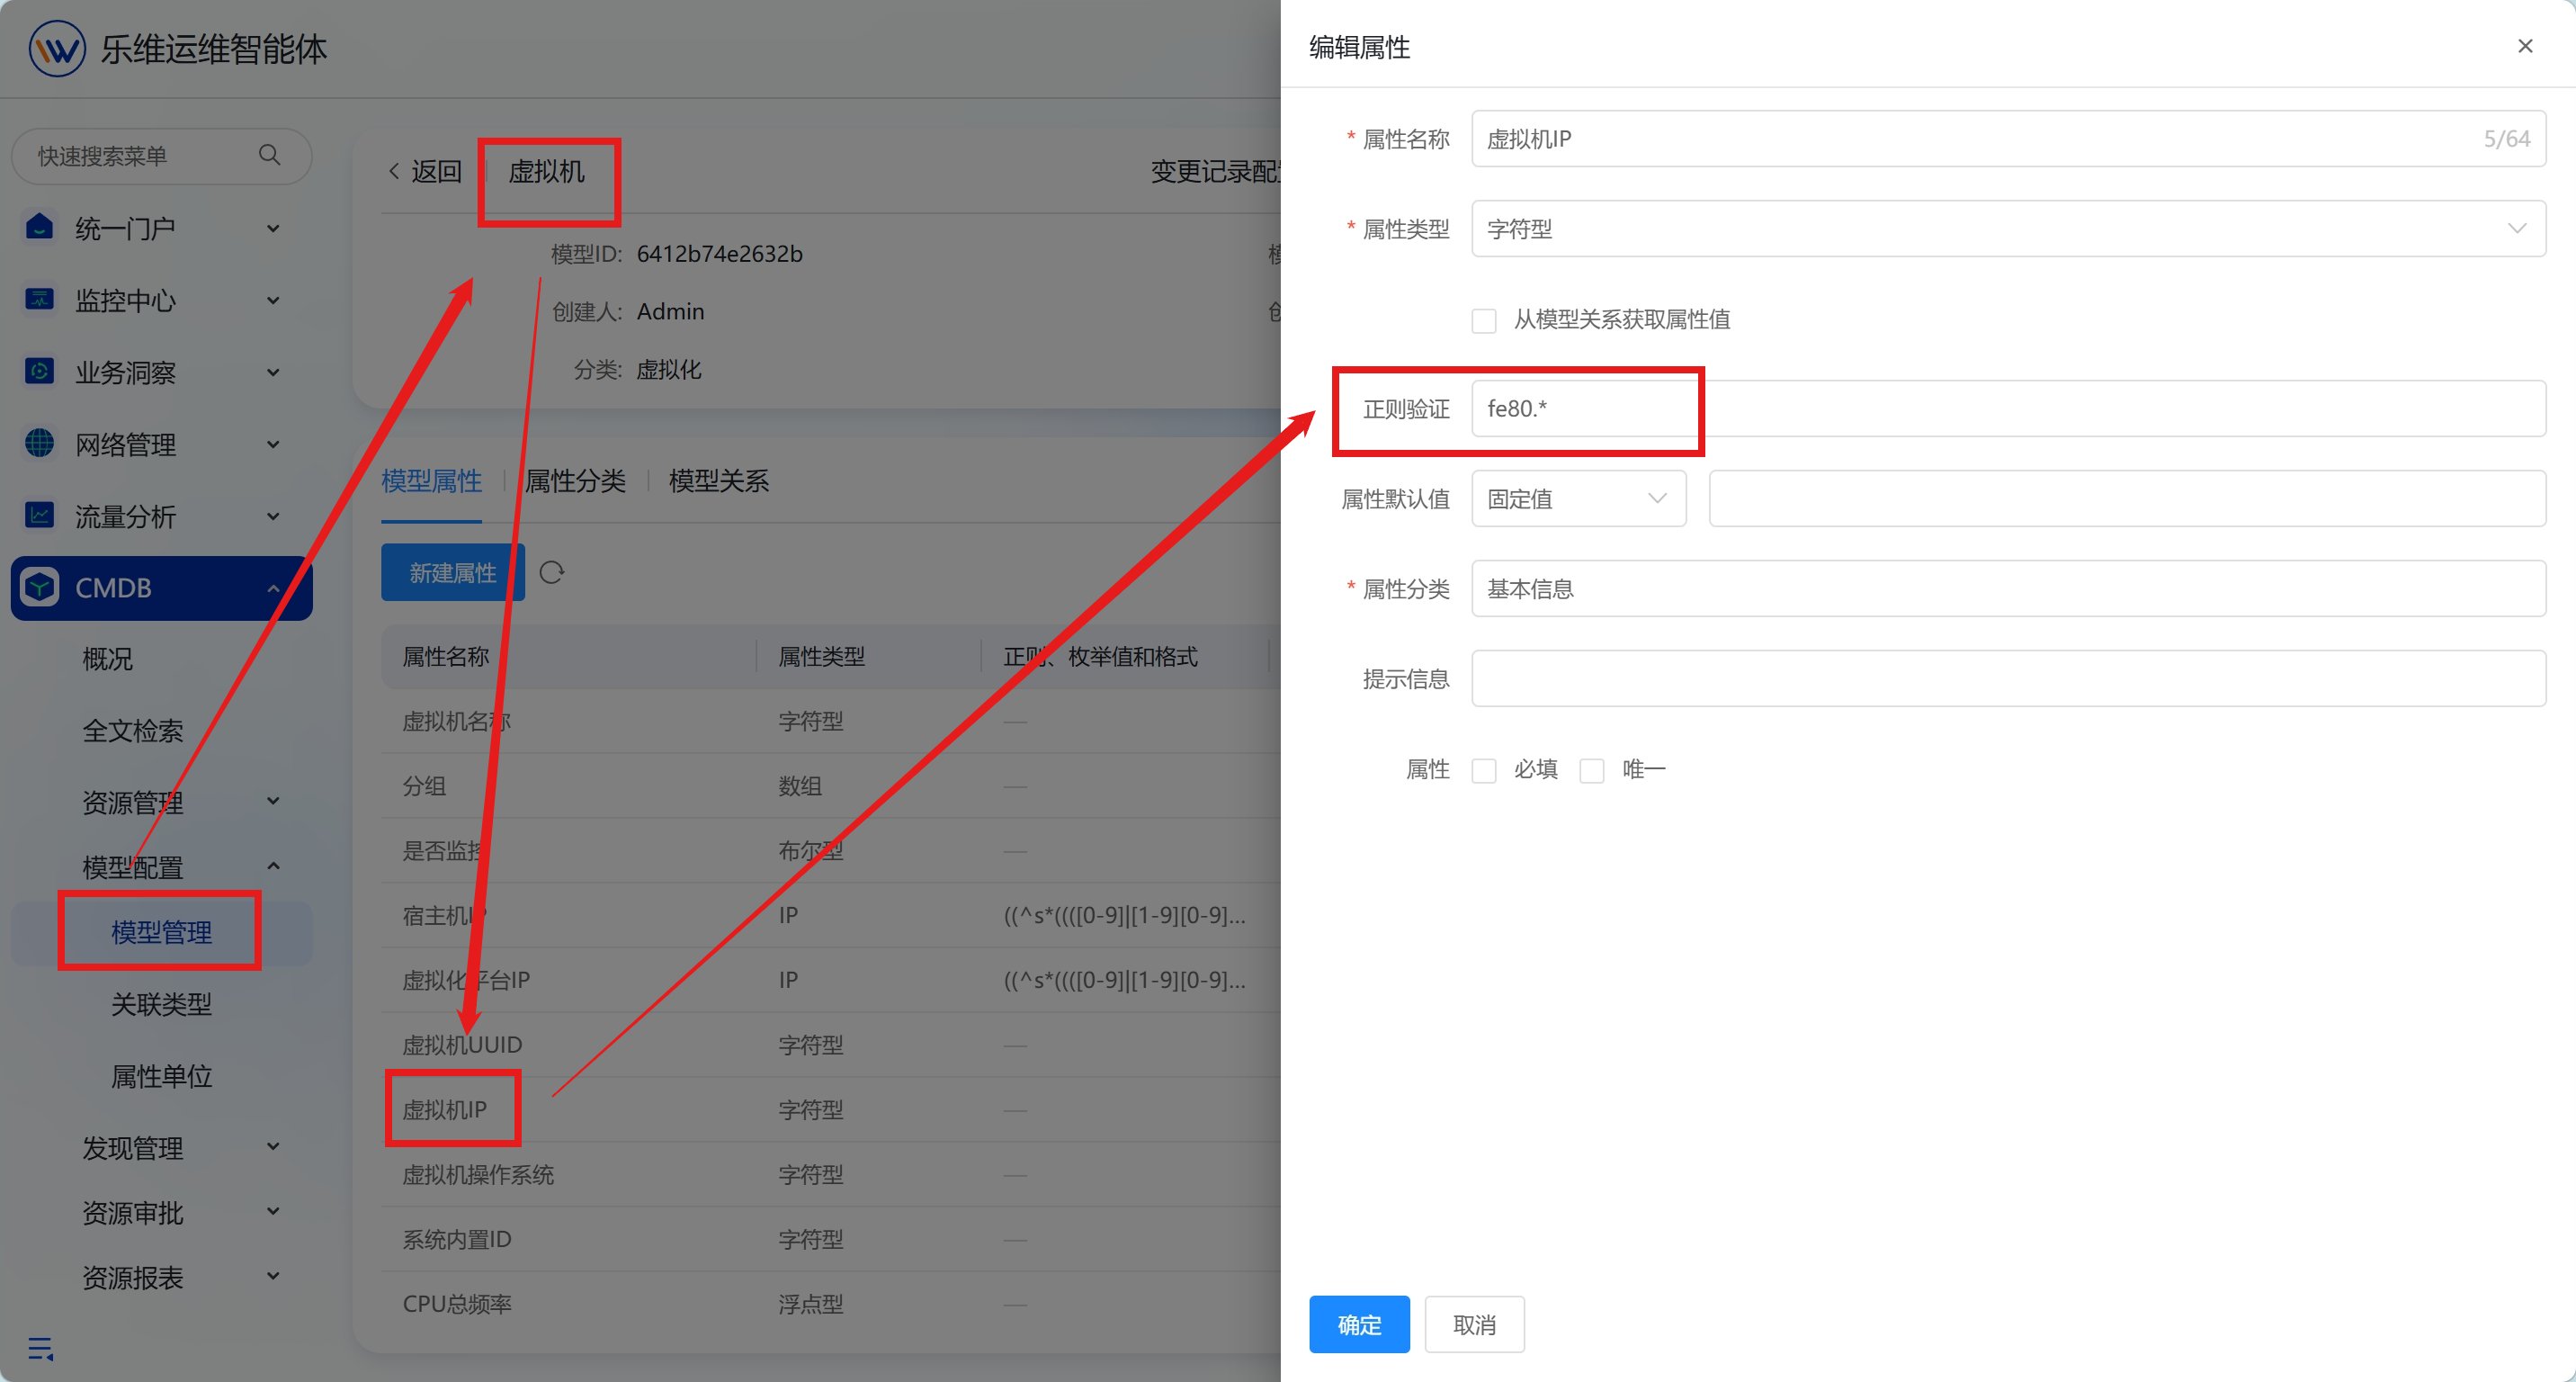The width and height of the screenshot is (2576, 1382).
Task: Expand the 资源报表 submenu
Action: point(273,1277)
